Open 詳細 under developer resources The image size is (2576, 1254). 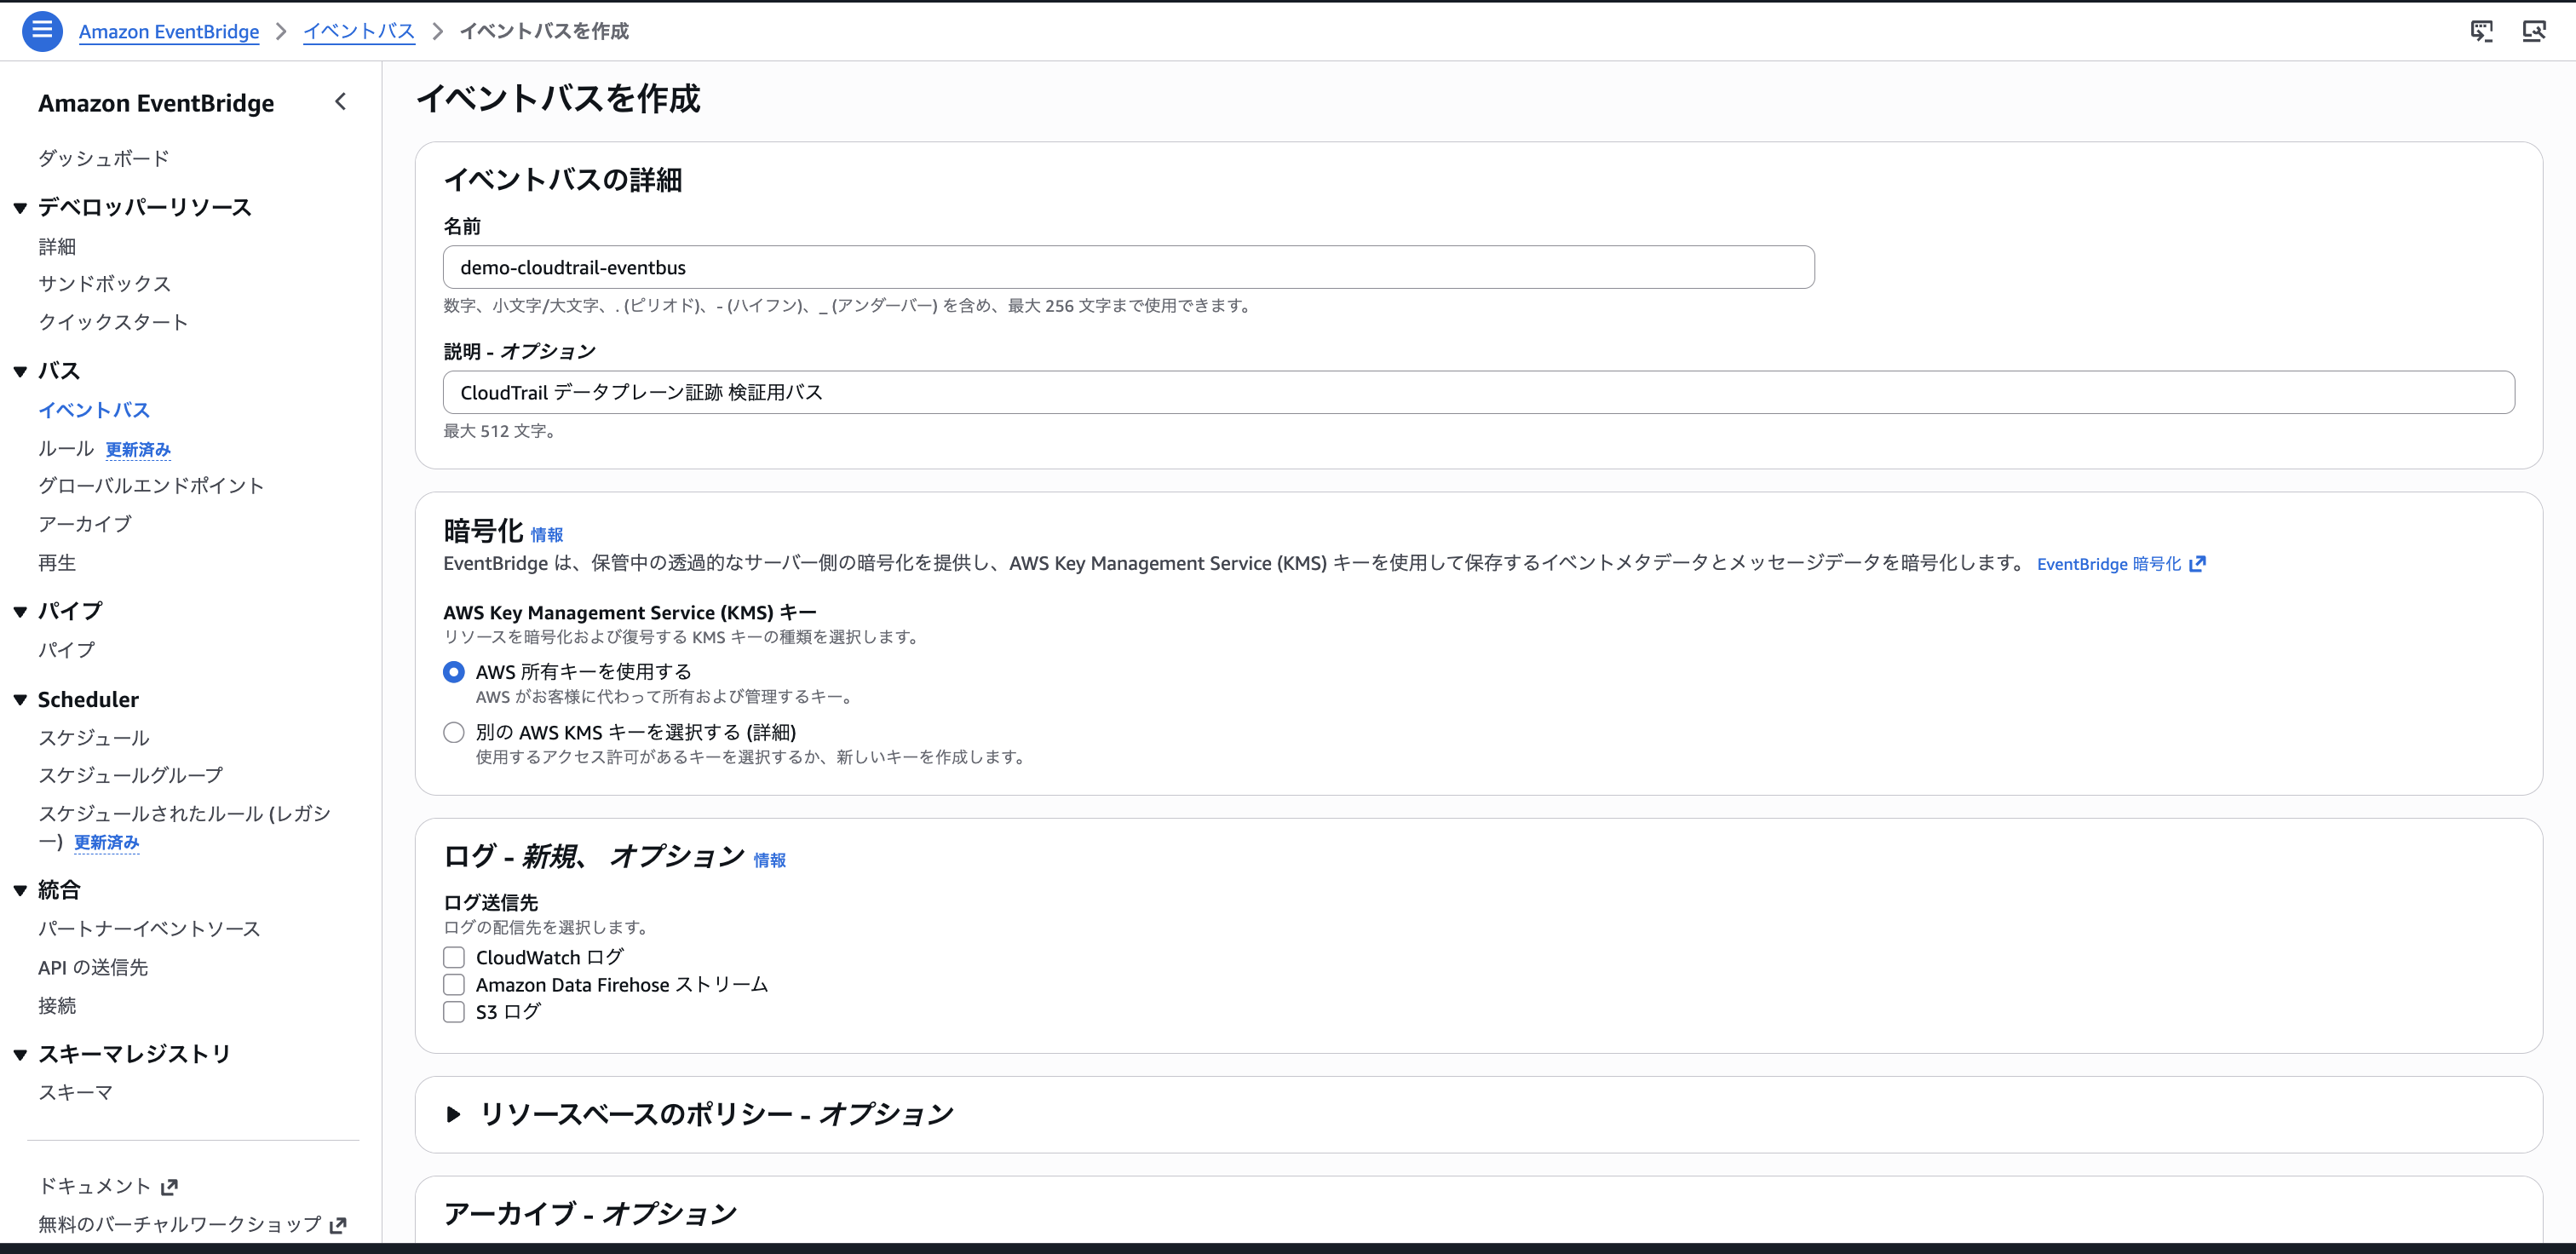57,246
